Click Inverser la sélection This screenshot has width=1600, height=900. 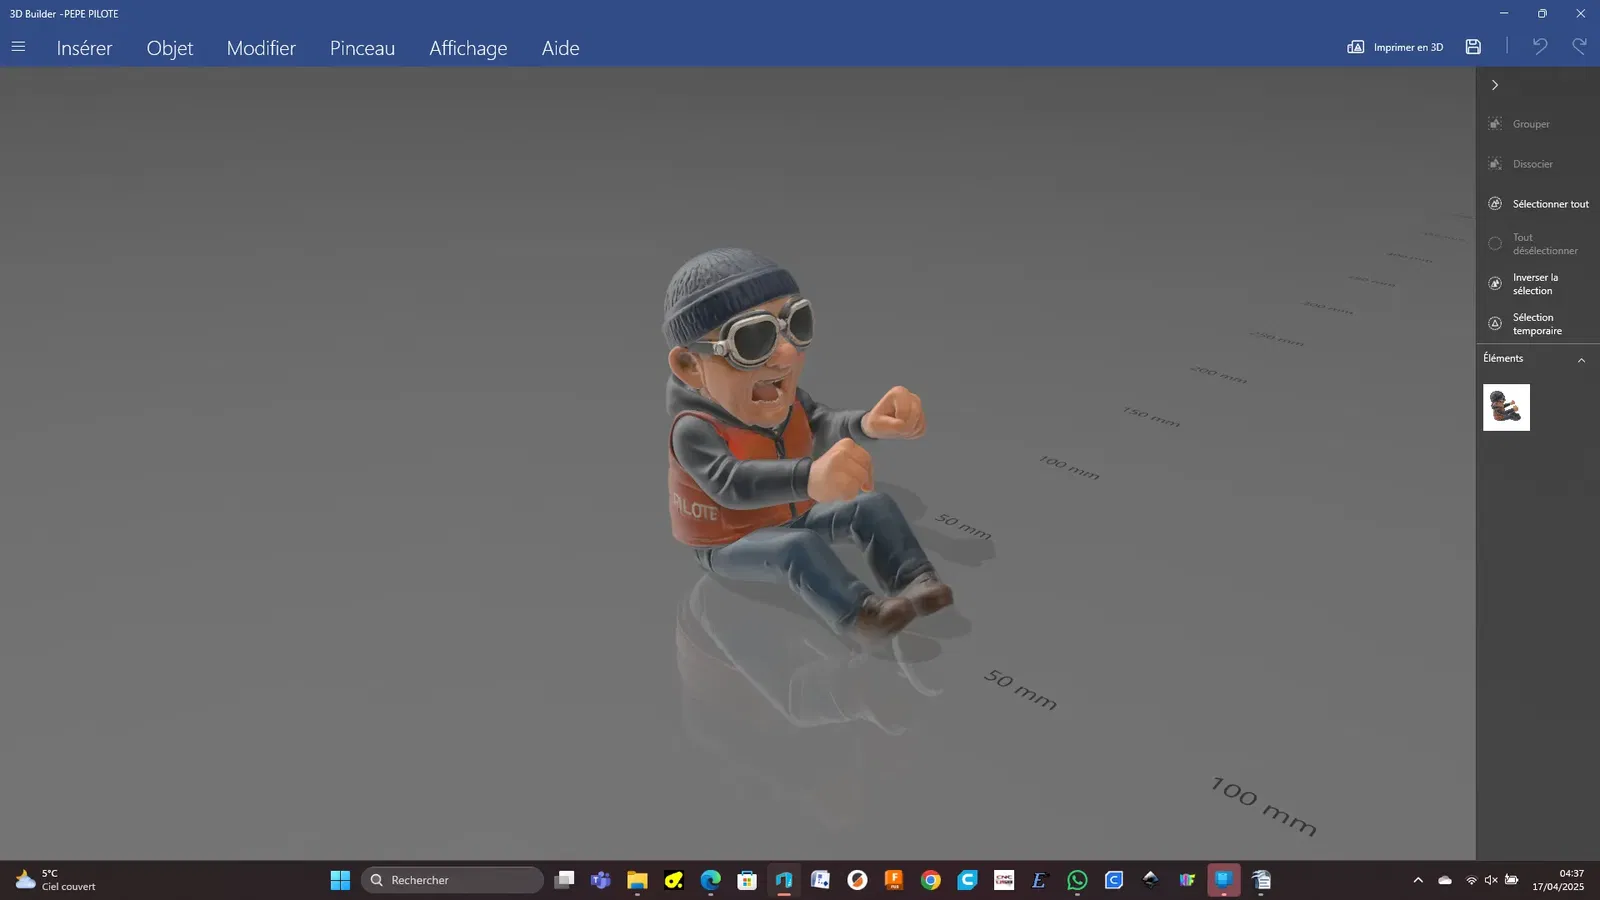click(1524, 284)
